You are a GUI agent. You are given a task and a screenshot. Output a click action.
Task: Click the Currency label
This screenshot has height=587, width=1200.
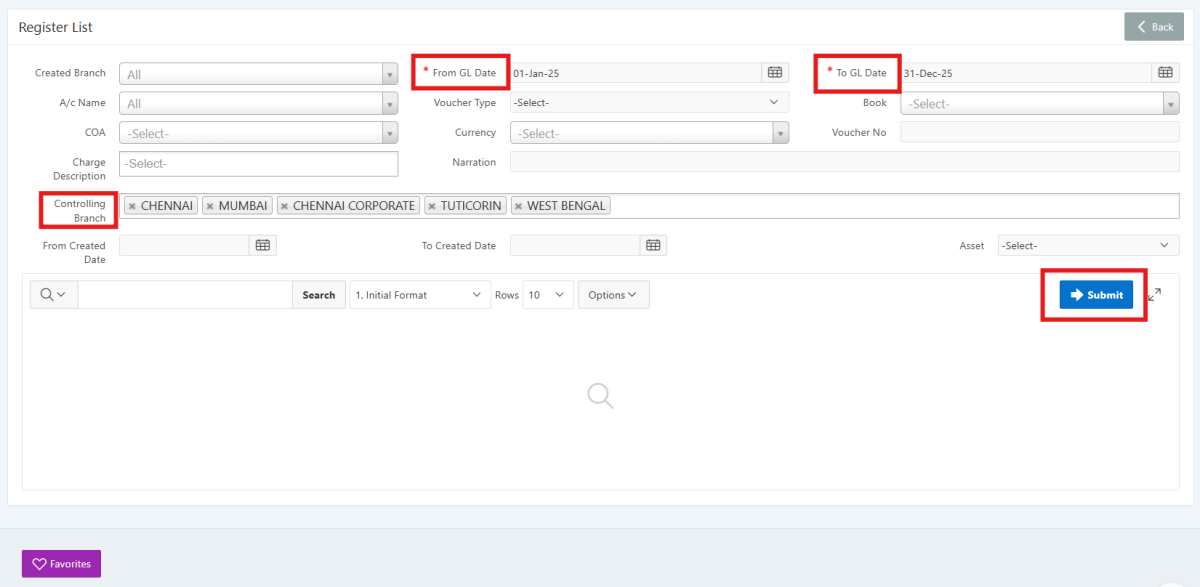click(476, 132)
